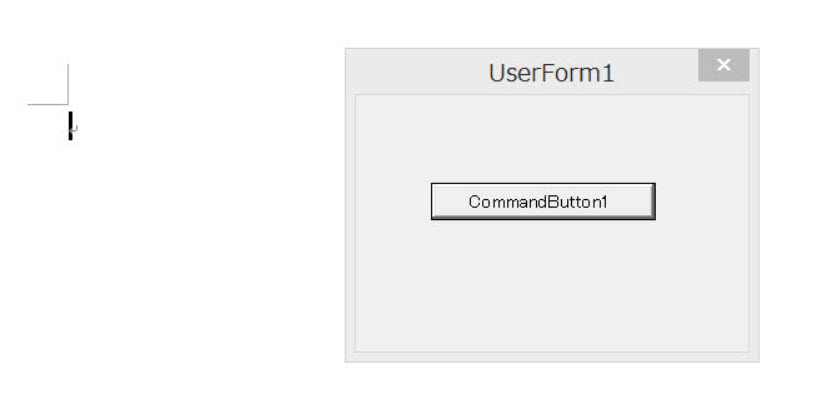The image size is (822, 404).
Task: Click white area below the UserForm1 dialog
Action: 551,383
